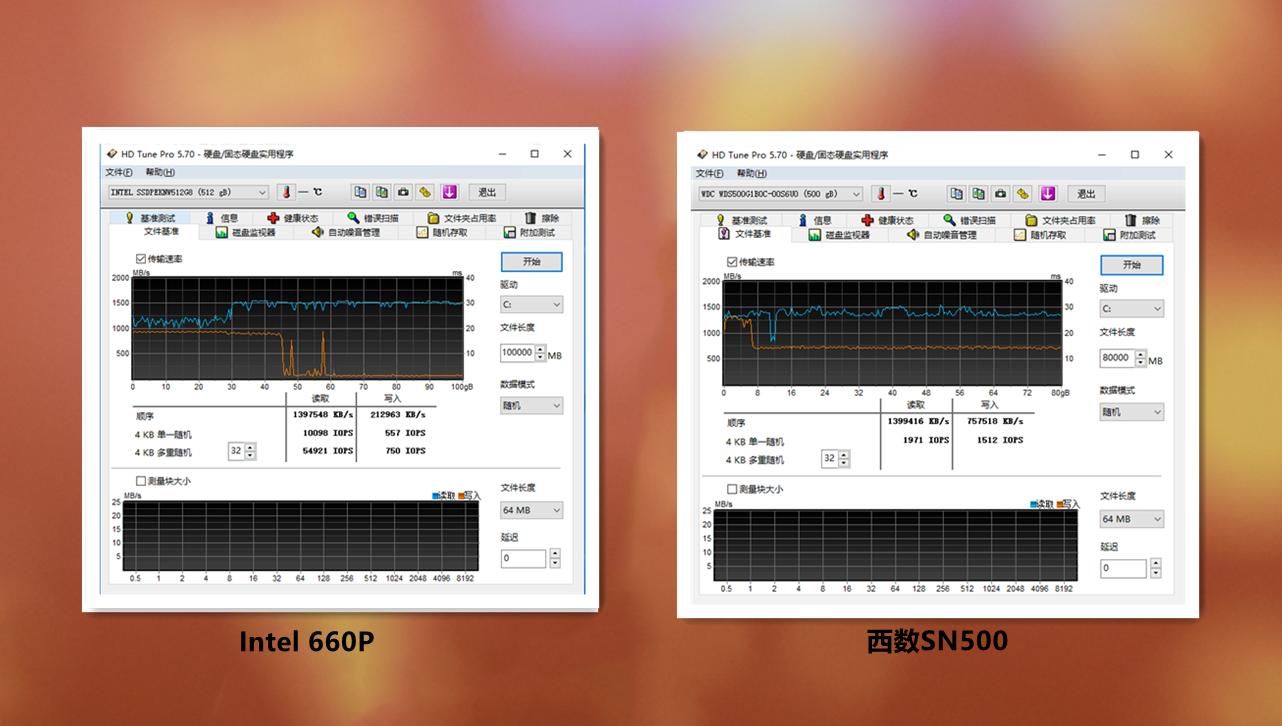1282x726 pixels.
Task: Switch to 信息 tab in Intel window
Action: (222, 218)
